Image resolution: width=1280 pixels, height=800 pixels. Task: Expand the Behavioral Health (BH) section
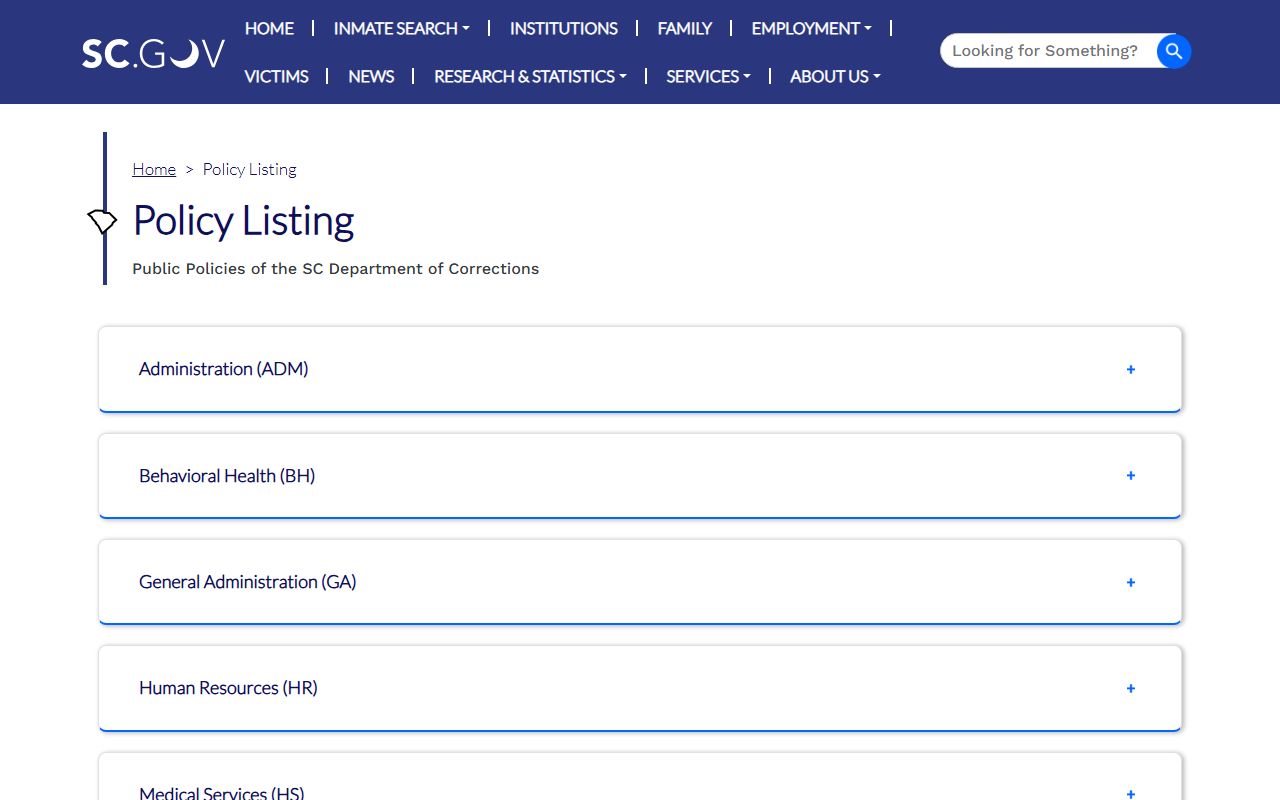click(640, 476)
